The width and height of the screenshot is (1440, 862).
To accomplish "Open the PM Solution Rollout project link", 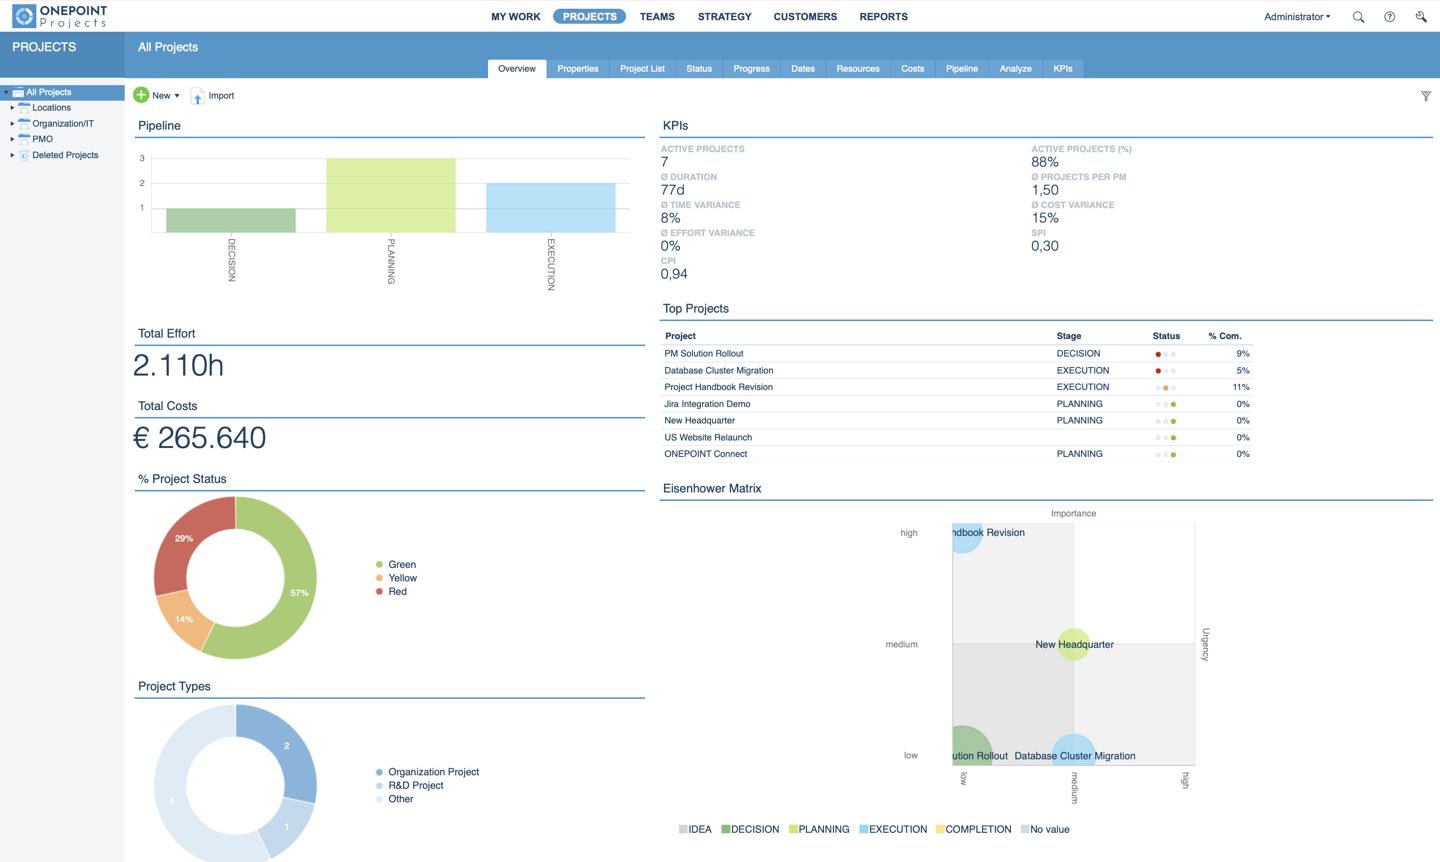I will pos(703,354).
